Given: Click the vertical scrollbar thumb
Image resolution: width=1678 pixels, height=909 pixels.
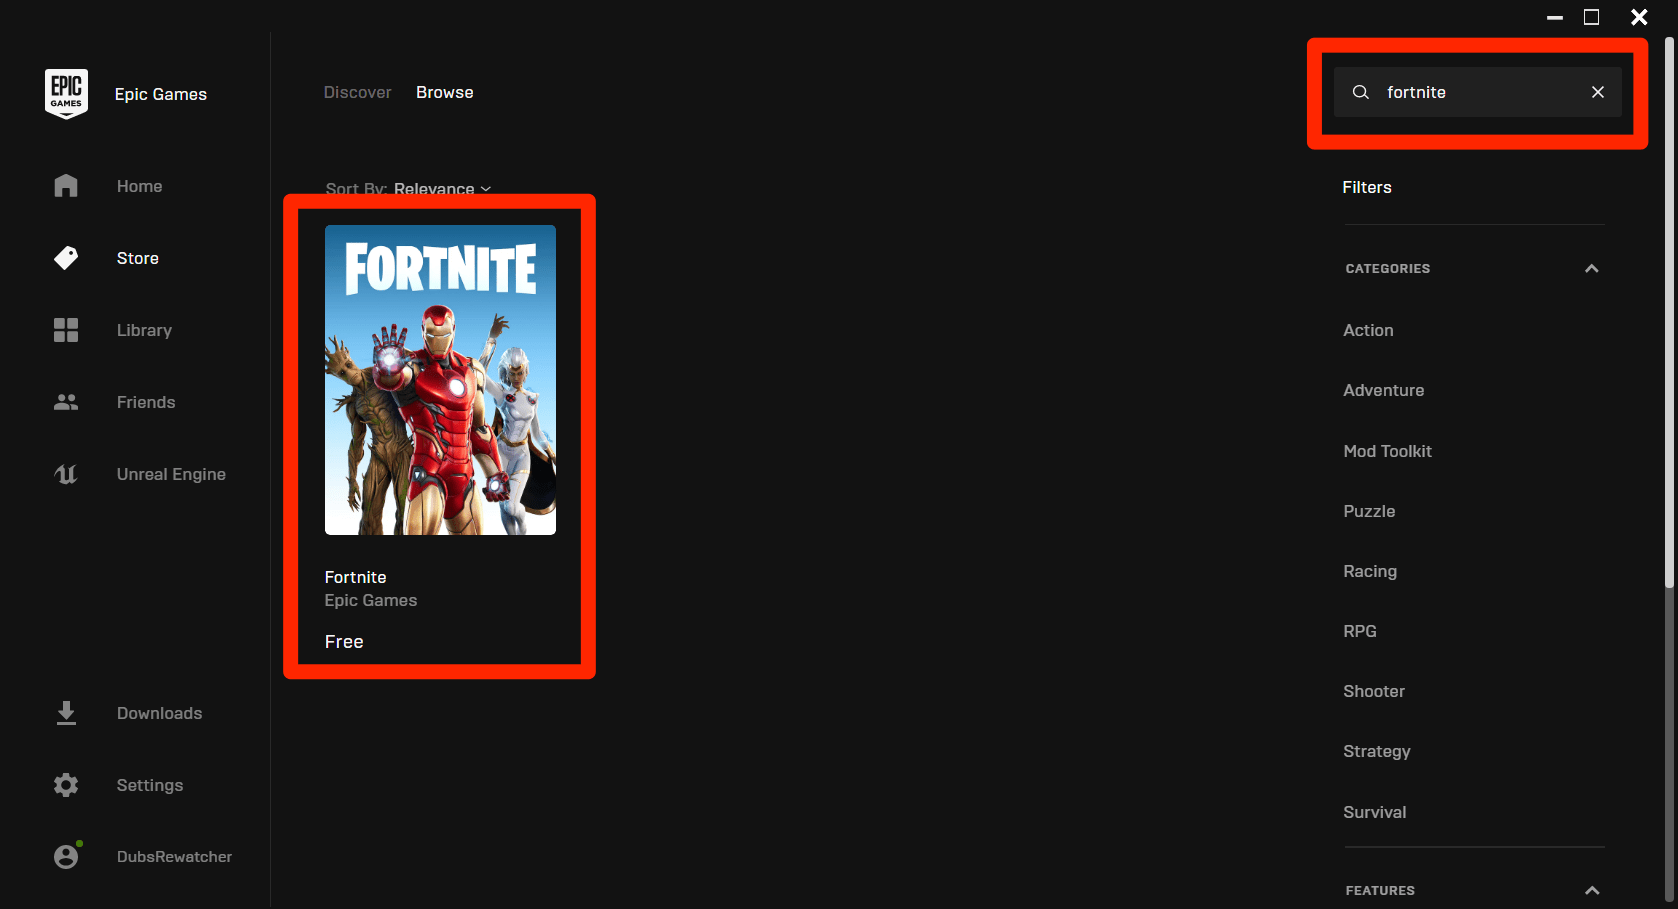Looking at the screenshot, I should [1669, 312].
